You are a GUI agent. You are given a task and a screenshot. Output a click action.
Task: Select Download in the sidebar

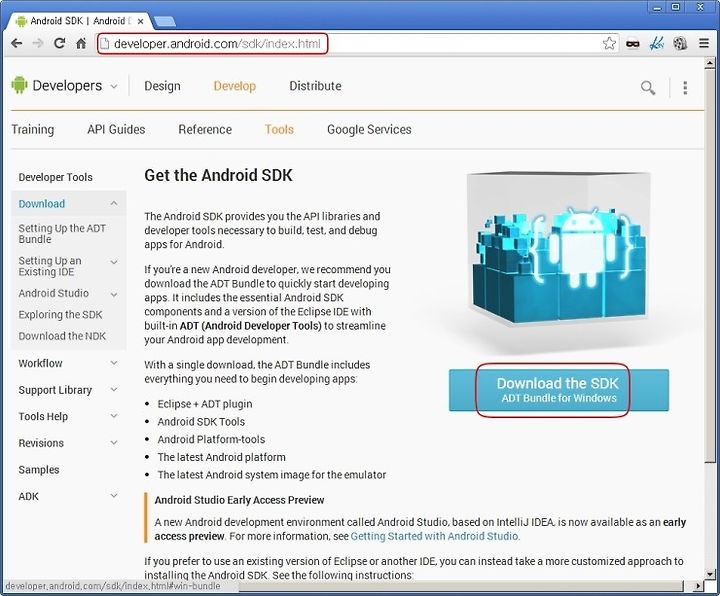42,203
